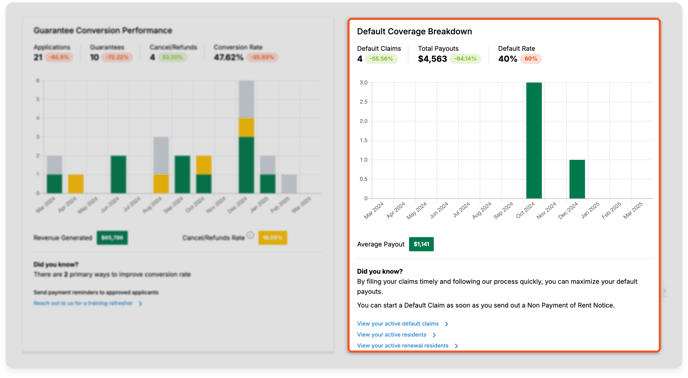Click the gray top segment of the Dec 2024 conversion bar
This screenshot has height=378, width=688.
[x=246, y=99]
